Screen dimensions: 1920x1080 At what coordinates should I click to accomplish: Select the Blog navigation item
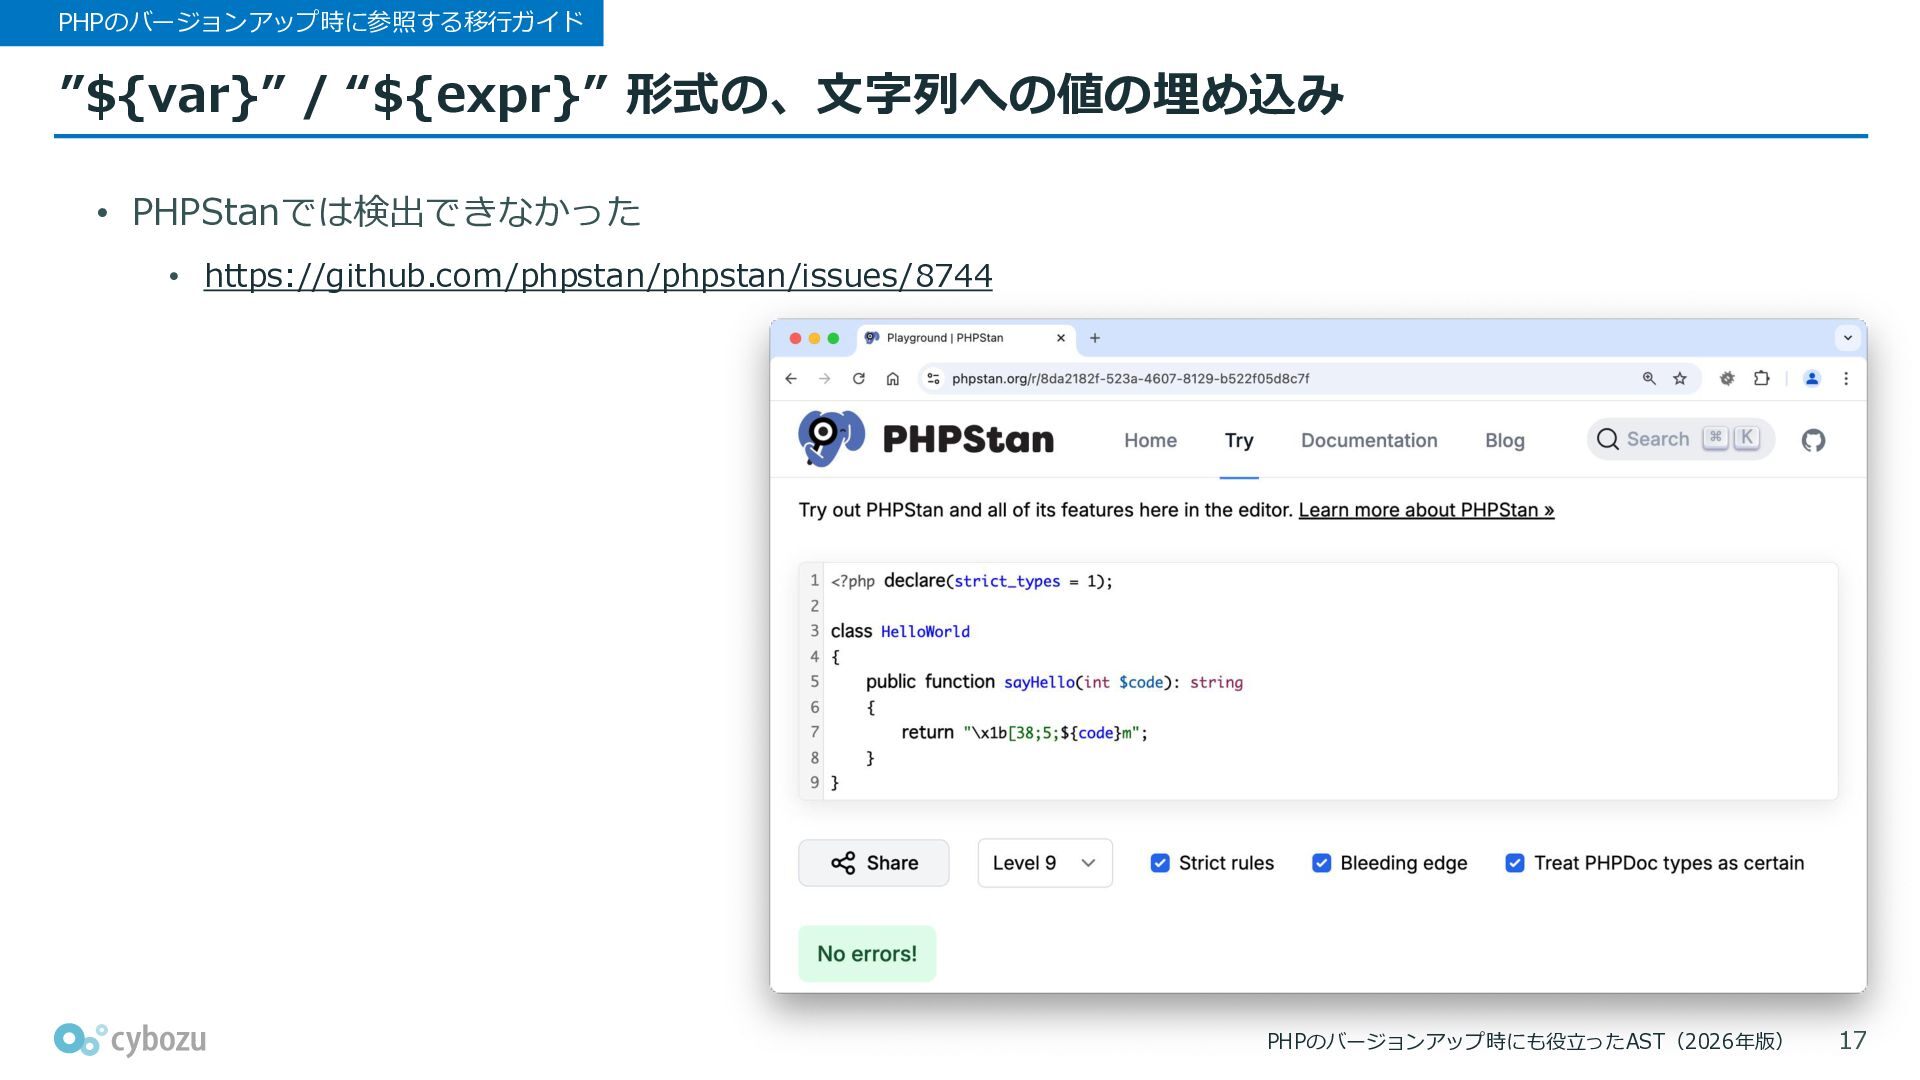(1504, 441)
